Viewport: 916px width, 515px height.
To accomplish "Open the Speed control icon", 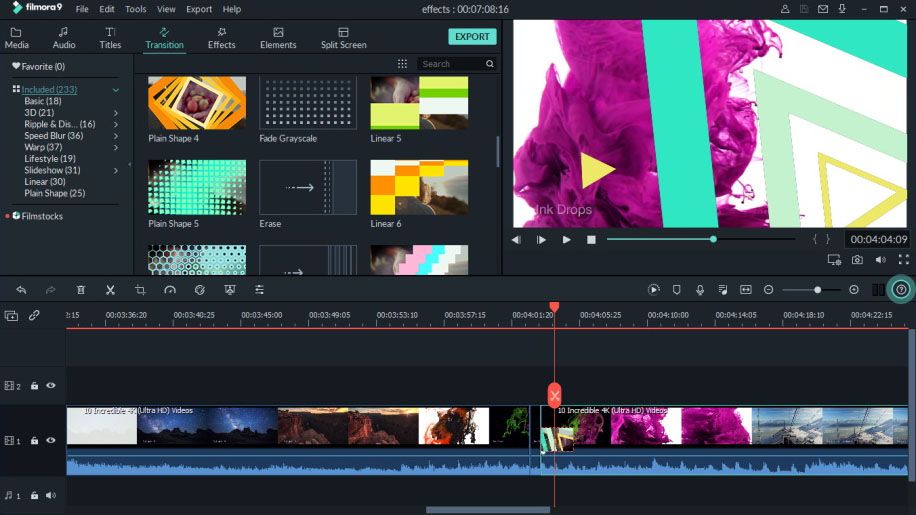I will coord(170,290).
